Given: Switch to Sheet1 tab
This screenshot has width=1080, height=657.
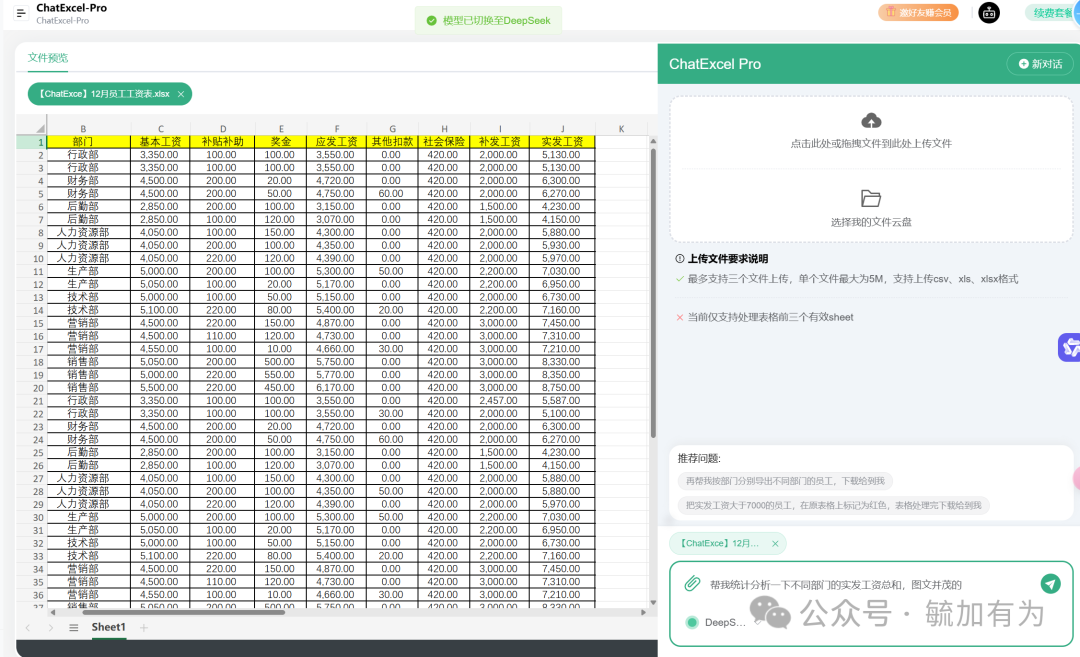Looking at the screenshot, I should [108, 627].
